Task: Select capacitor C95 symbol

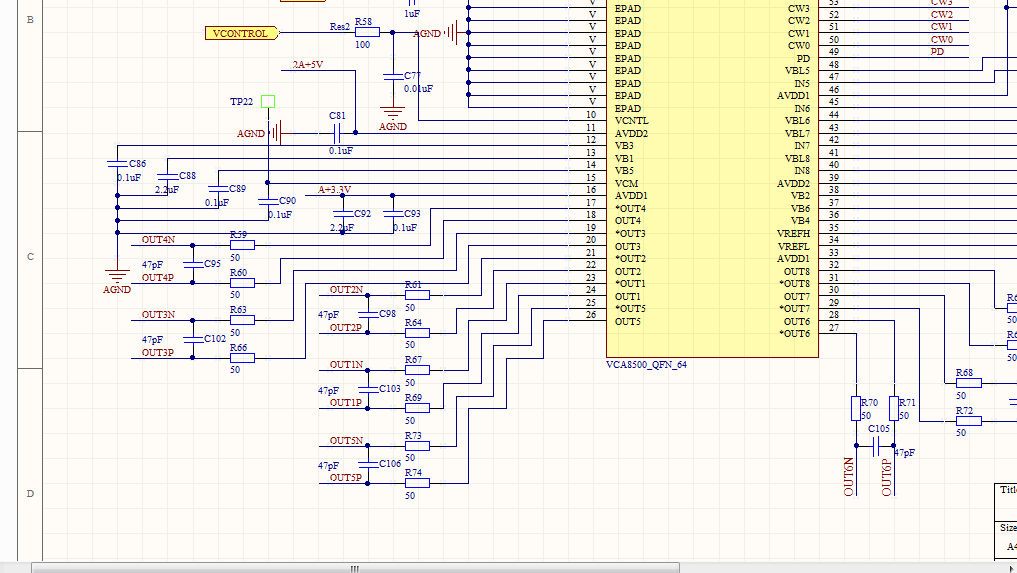Action: tap(192, 264)
